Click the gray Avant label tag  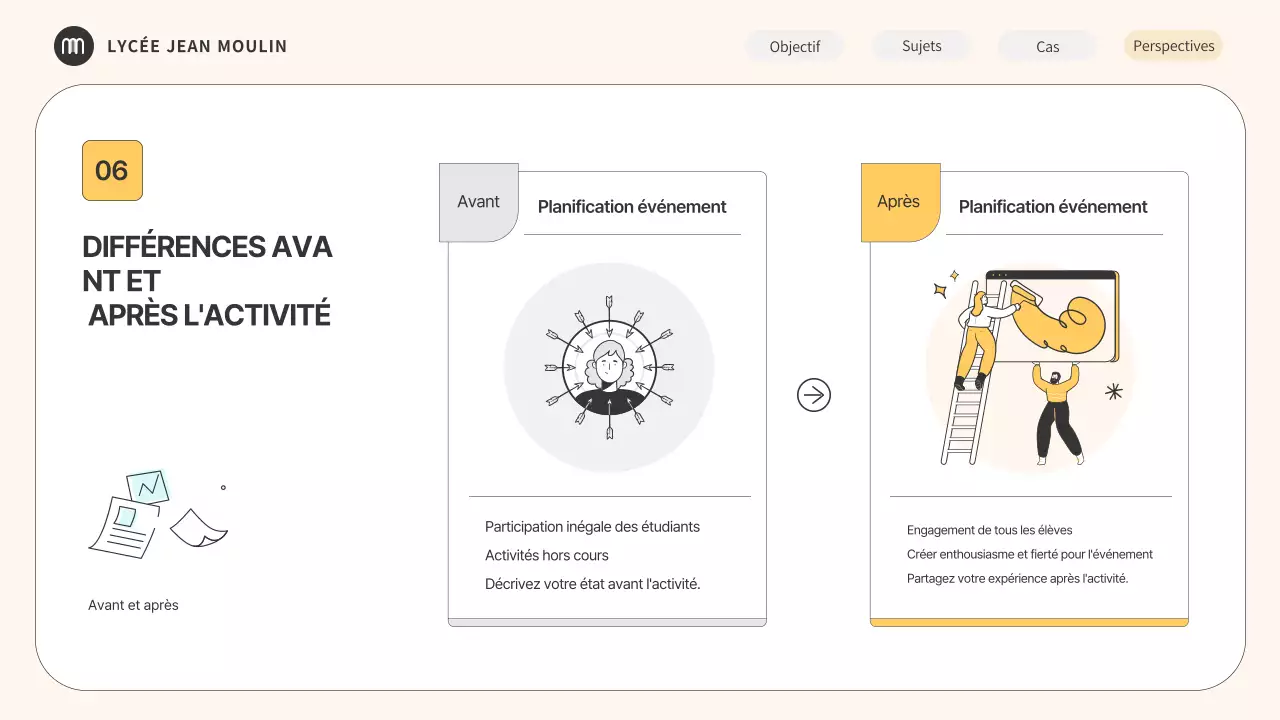(x=478, y=202)
